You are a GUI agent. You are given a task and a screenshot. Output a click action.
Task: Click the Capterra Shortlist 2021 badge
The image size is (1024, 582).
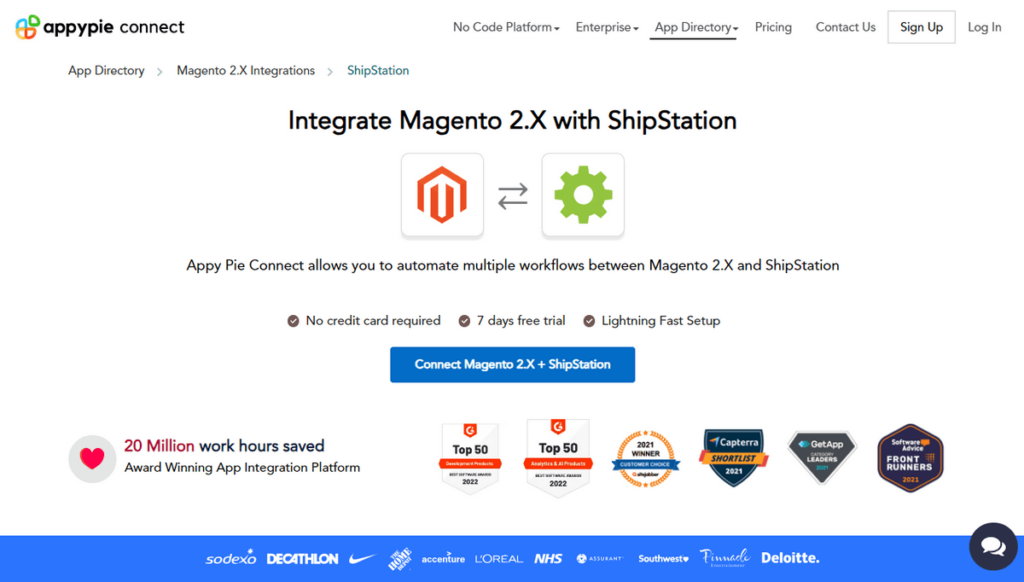click(733, 458)
